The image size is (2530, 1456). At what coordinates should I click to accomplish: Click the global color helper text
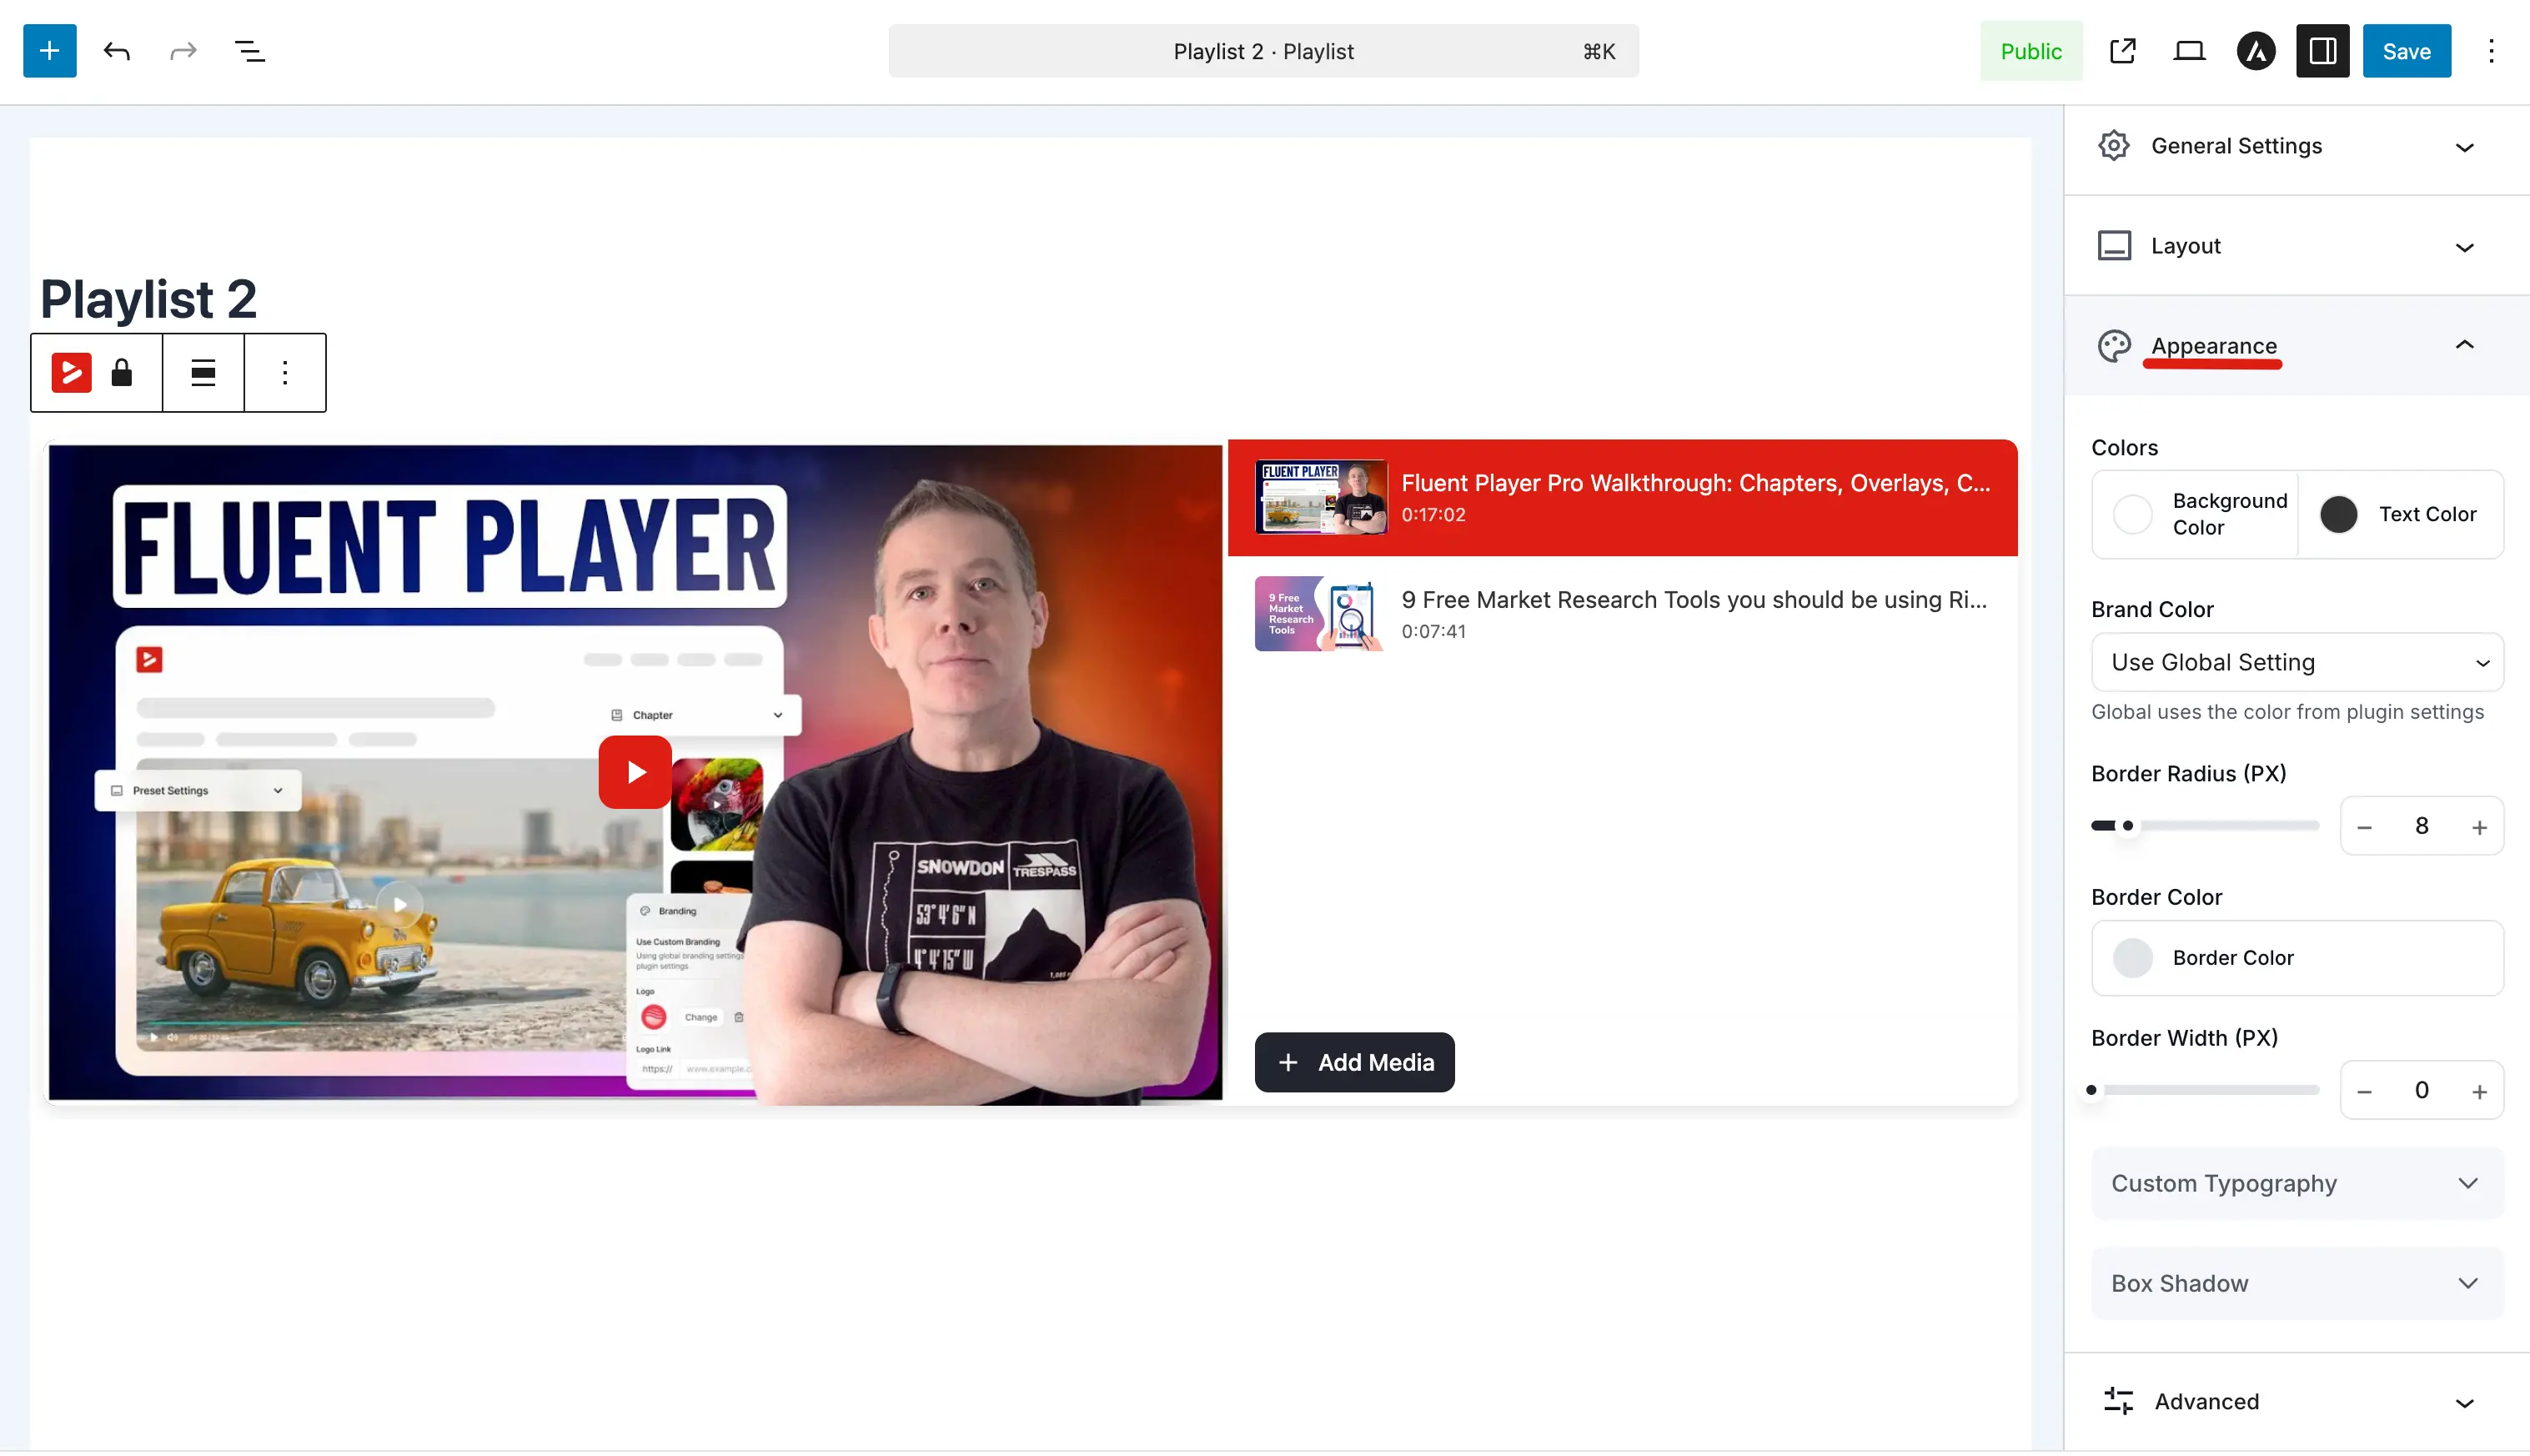2287,712
